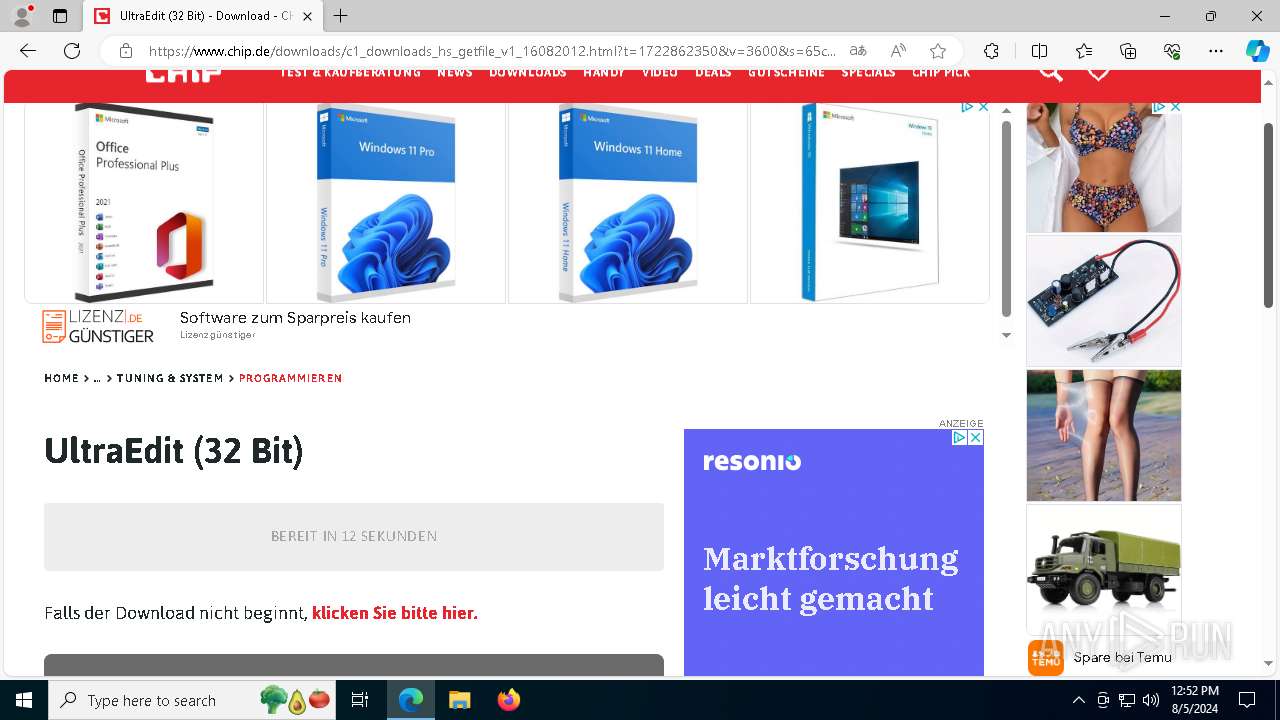Screen dimensions: 1280x720
Task: Go back to the previous page
Action: point(28,51)
